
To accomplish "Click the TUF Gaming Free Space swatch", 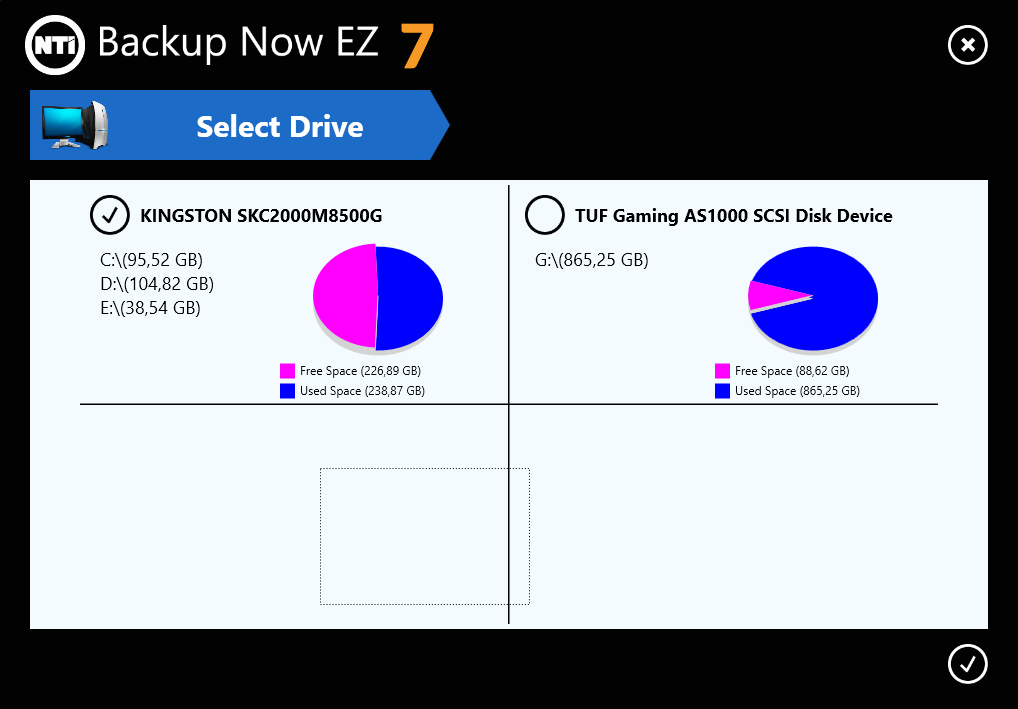I will 723,371.
